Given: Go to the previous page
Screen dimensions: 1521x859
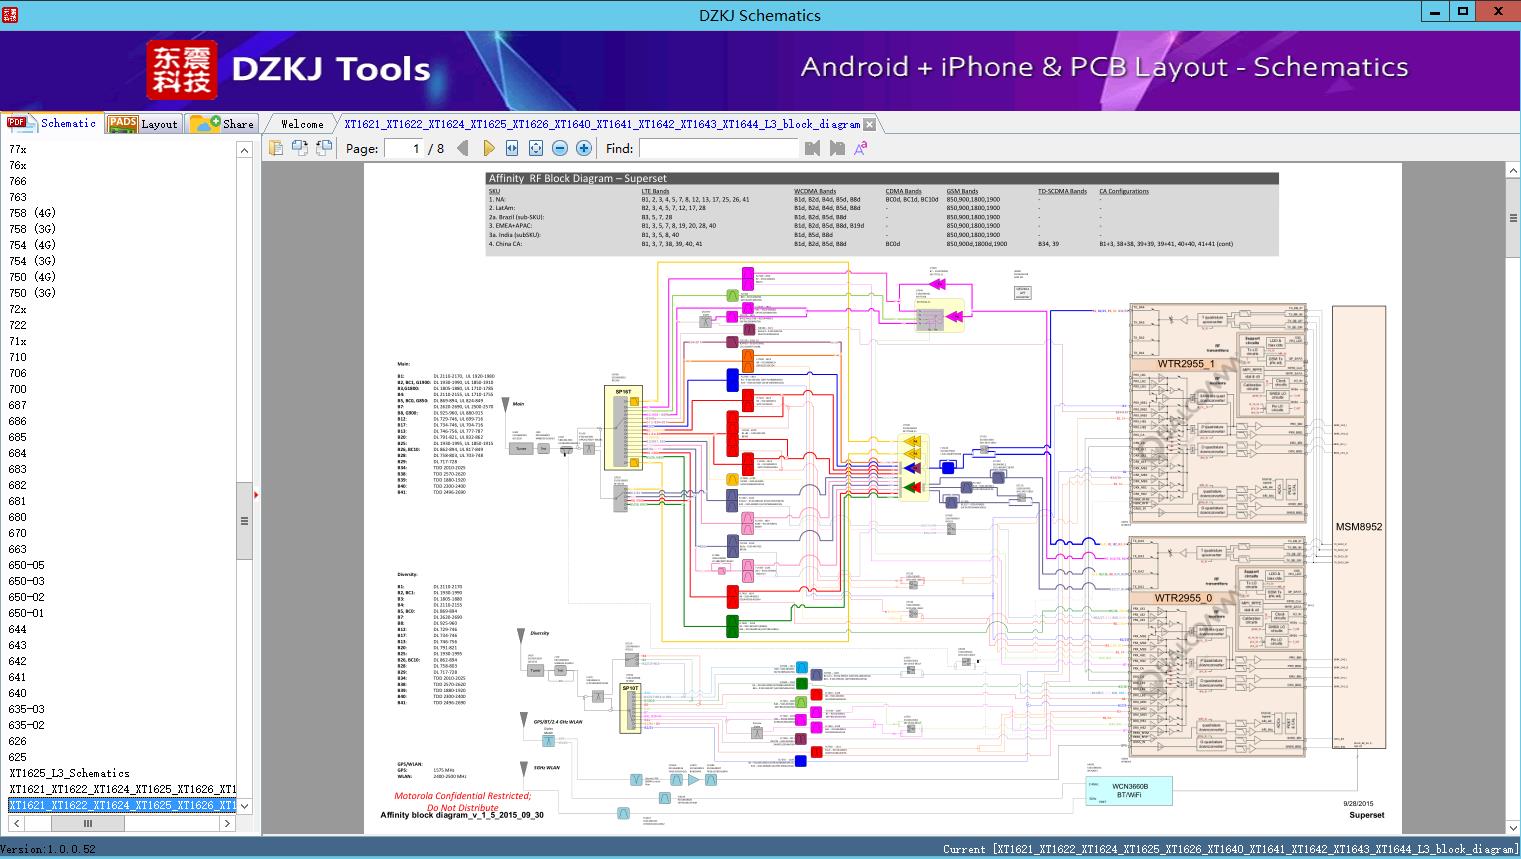Looking at the screenshot, I should pyautogui.click(x=463, y=148).
